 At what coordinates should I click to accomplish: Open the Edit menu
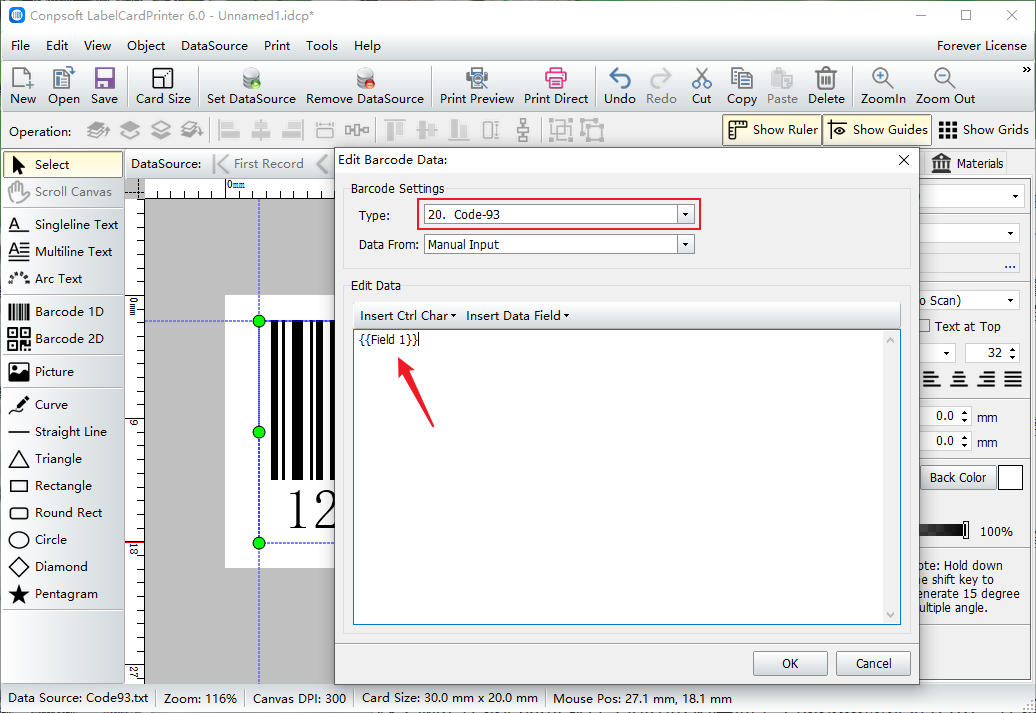click(57, 46)
